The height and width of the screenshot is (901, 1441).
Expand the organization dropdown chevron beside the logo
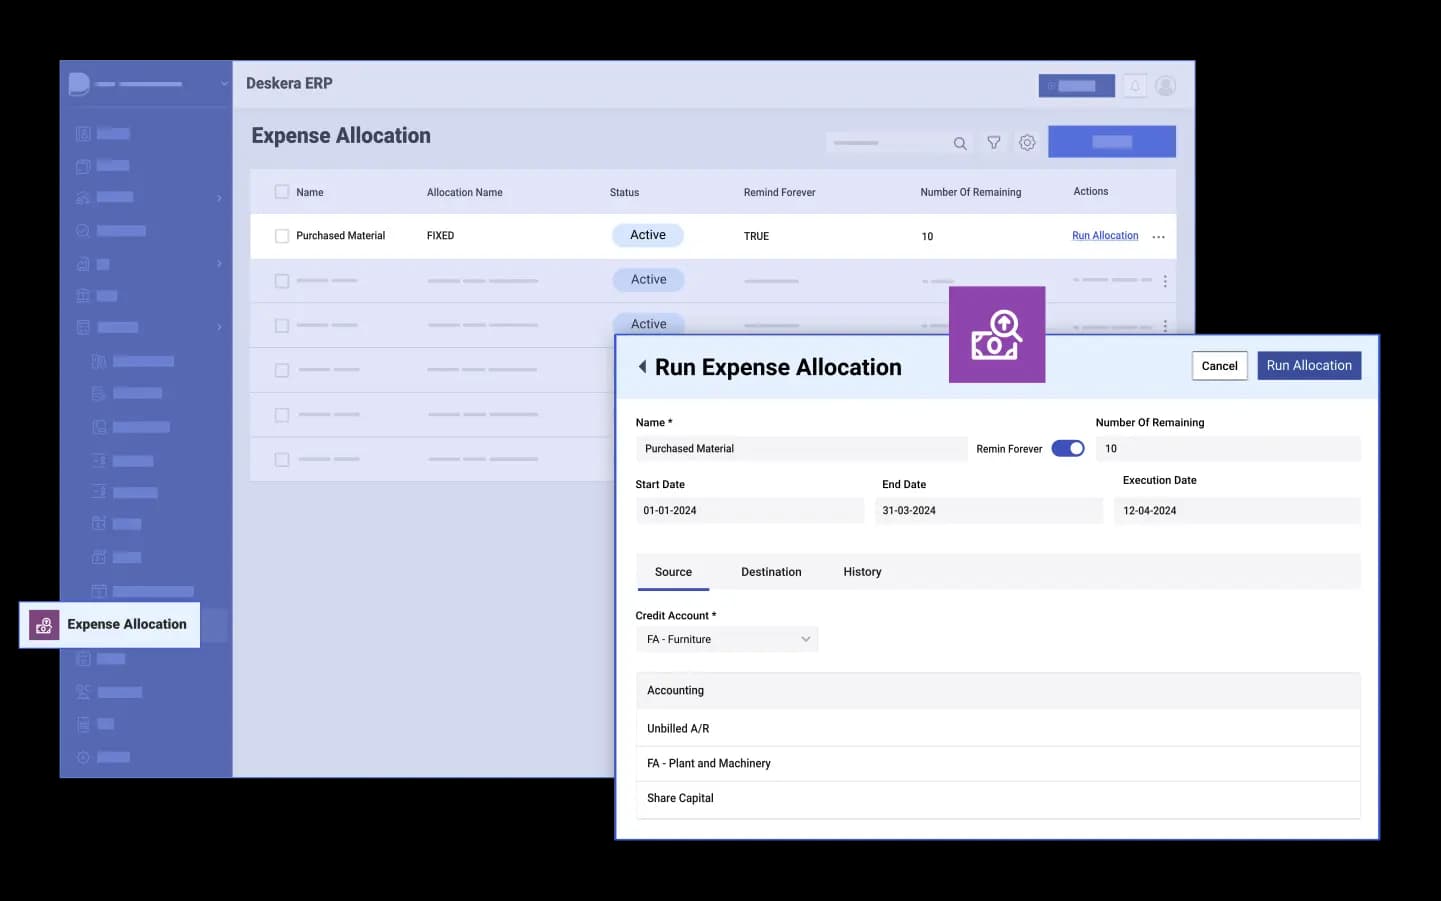pyautogui.click(x=224, y=84)
